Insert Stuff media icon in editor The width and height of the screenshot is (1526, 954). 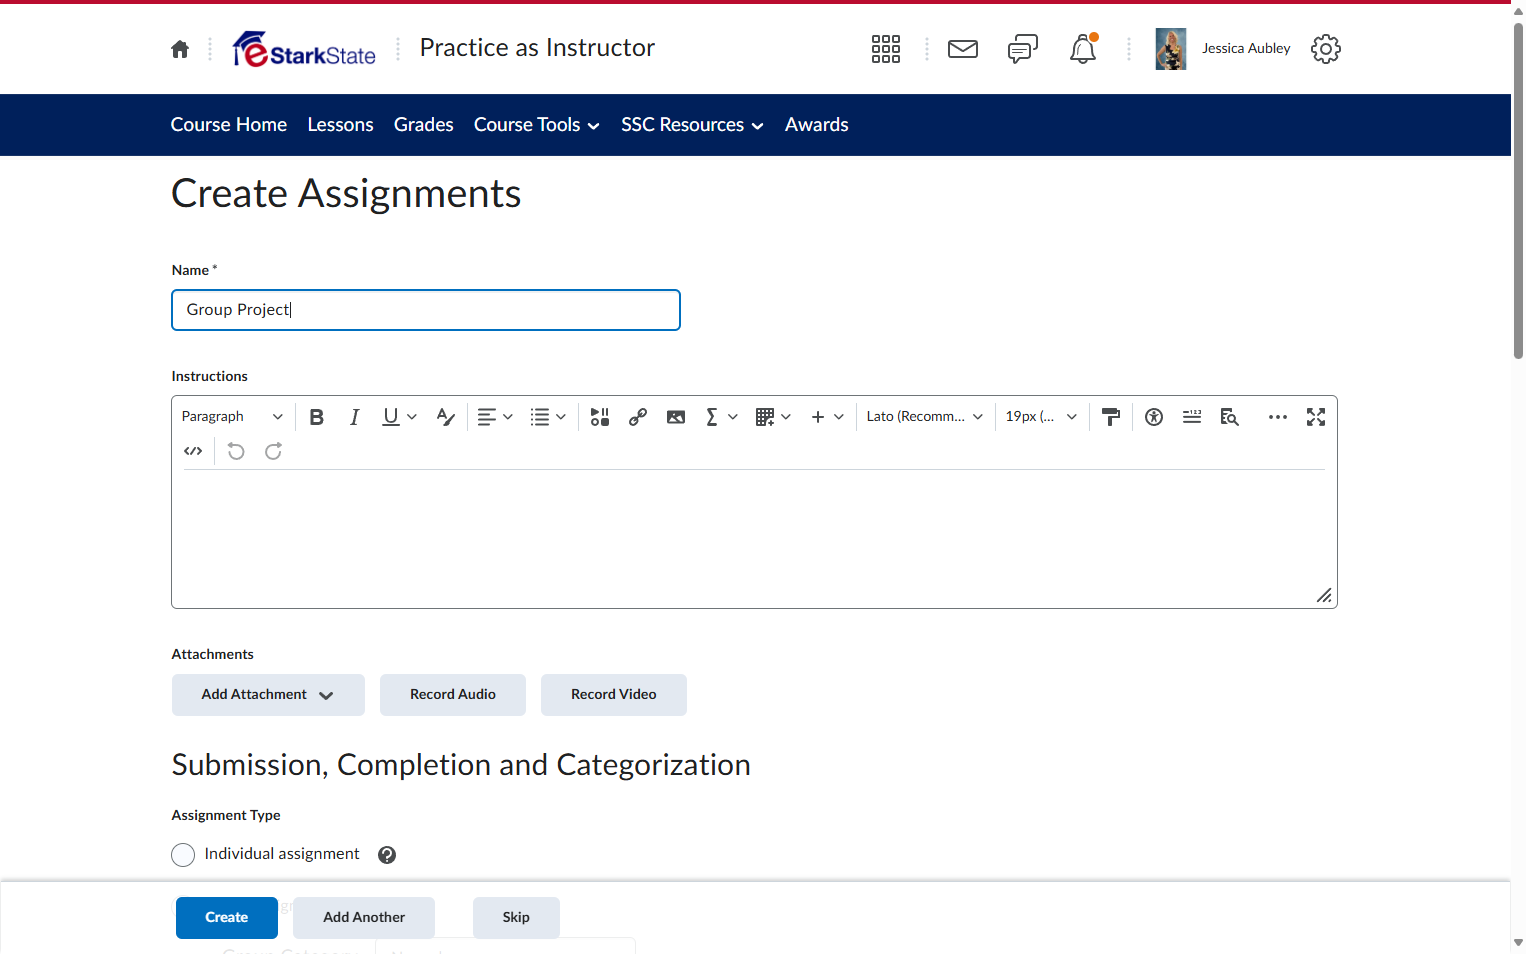[600, 417]
